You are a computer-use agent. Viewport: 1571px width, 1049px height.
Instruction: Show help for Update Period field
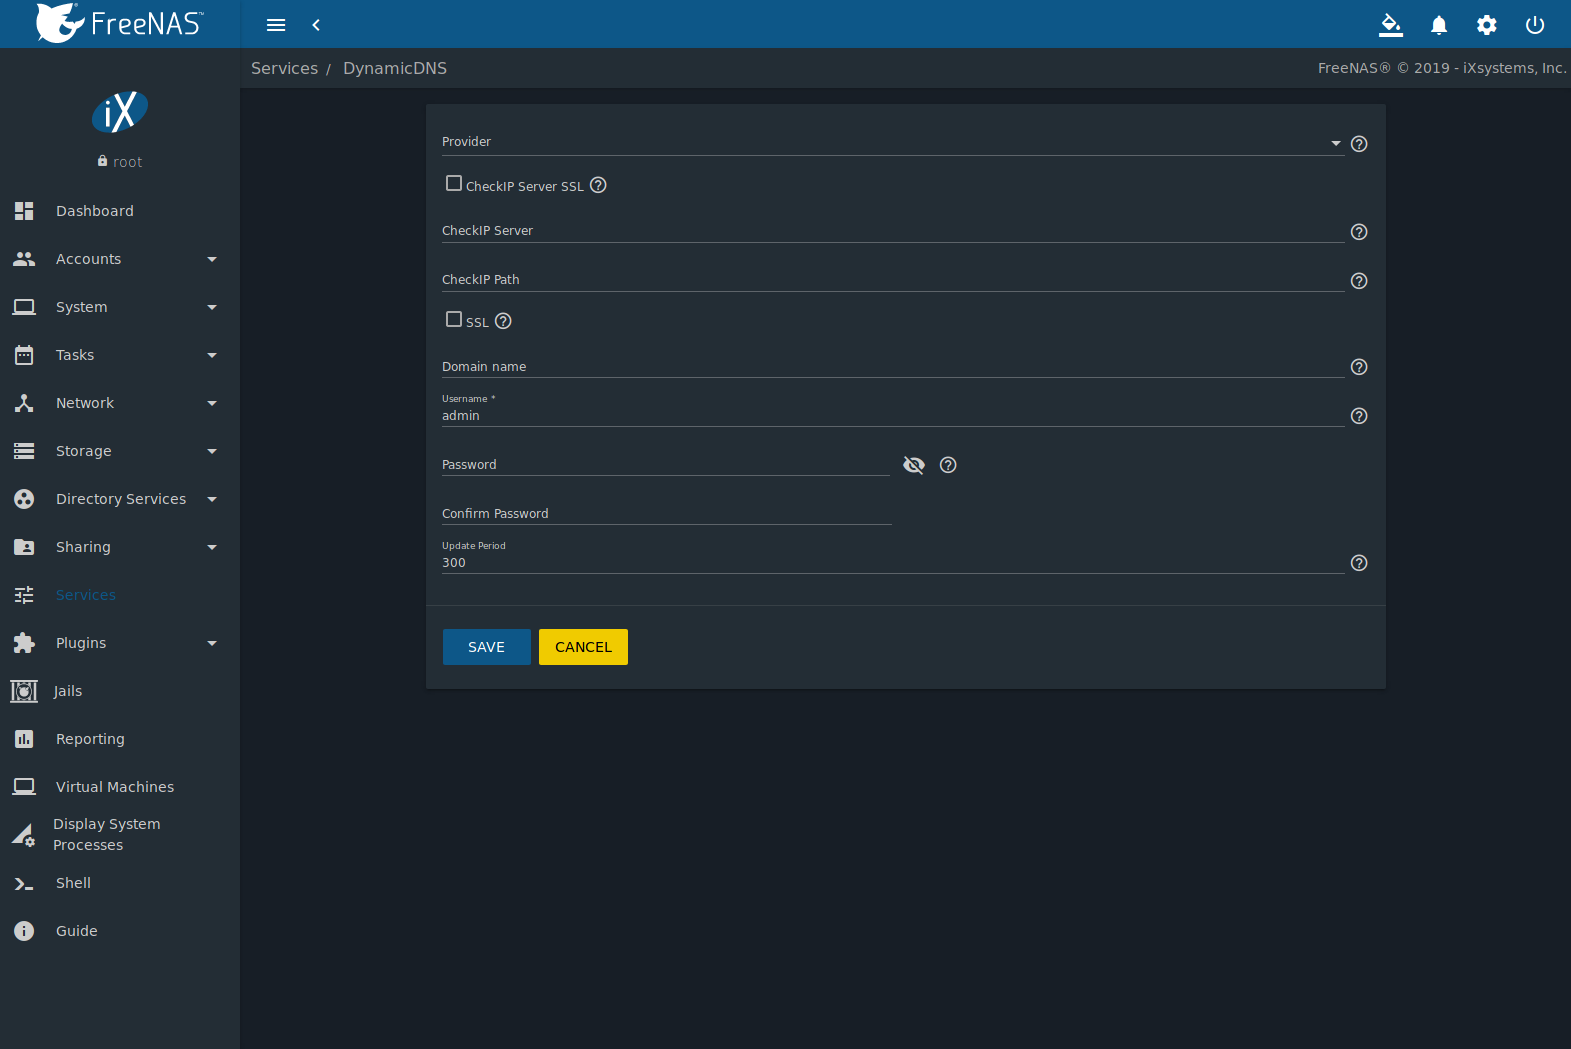[1359, 563]
